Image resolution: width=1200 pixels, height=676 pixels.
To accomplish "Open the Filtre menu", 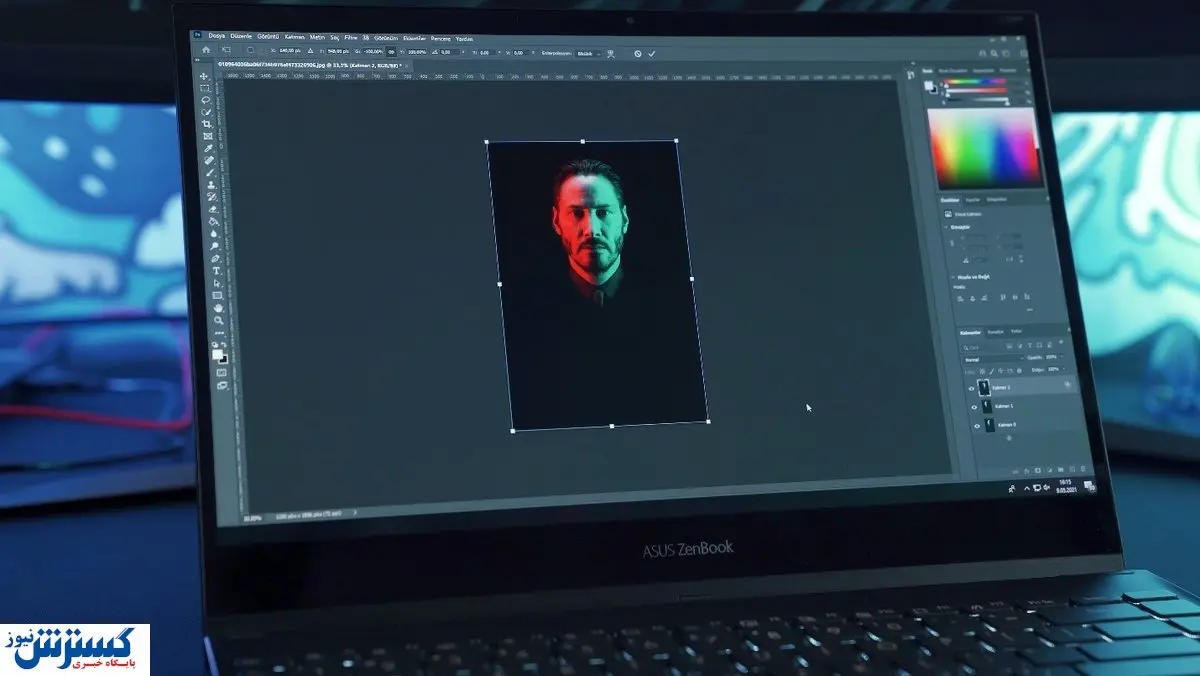I will tap(351, 37).
